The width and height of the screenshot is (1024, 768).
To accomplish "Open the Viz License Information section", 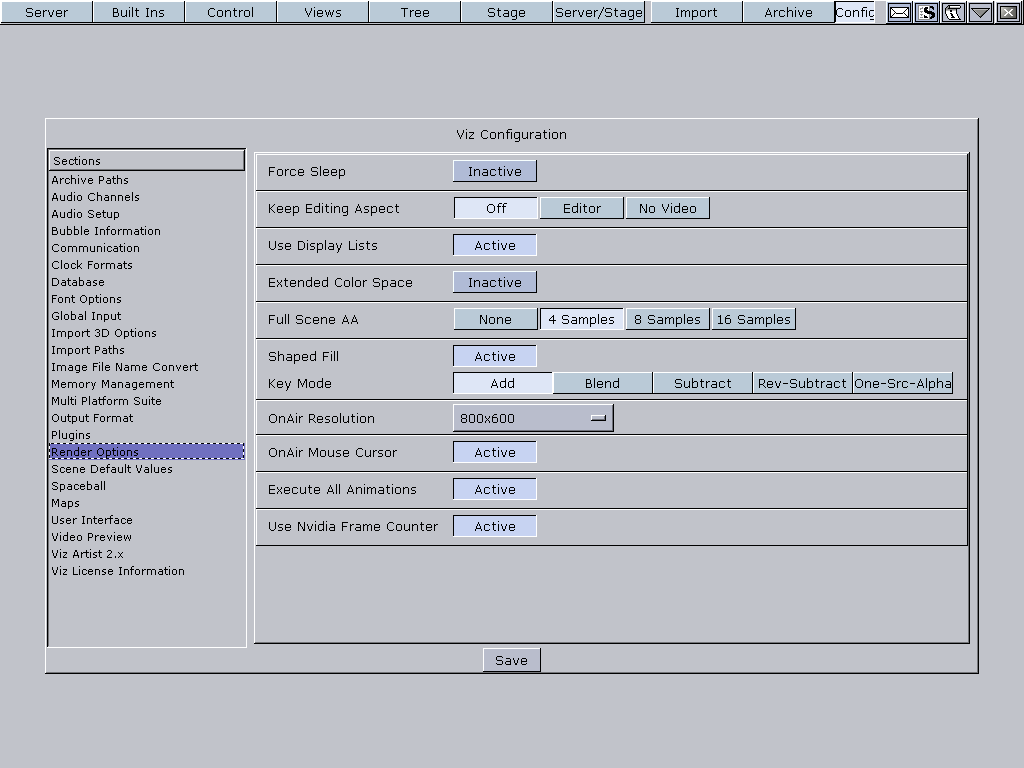I will click(x=117, y=571).
